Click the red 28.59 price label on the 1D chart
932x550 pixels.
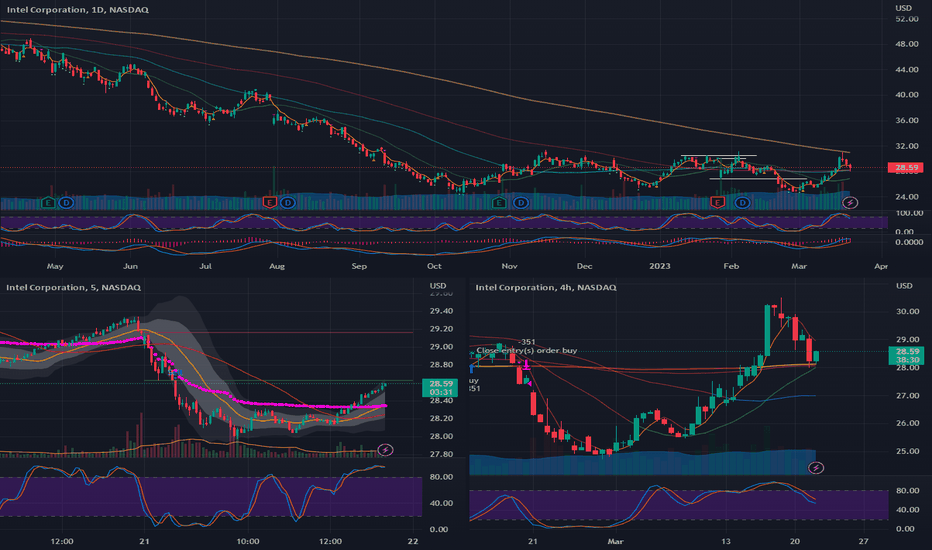click(x=906, y=168)
